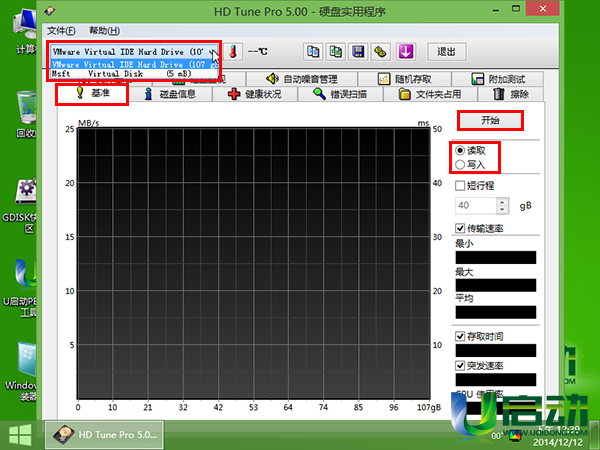Screen dimensions: 600x450
Task: Click the copy info to clipboard icon
Action: 313,52
